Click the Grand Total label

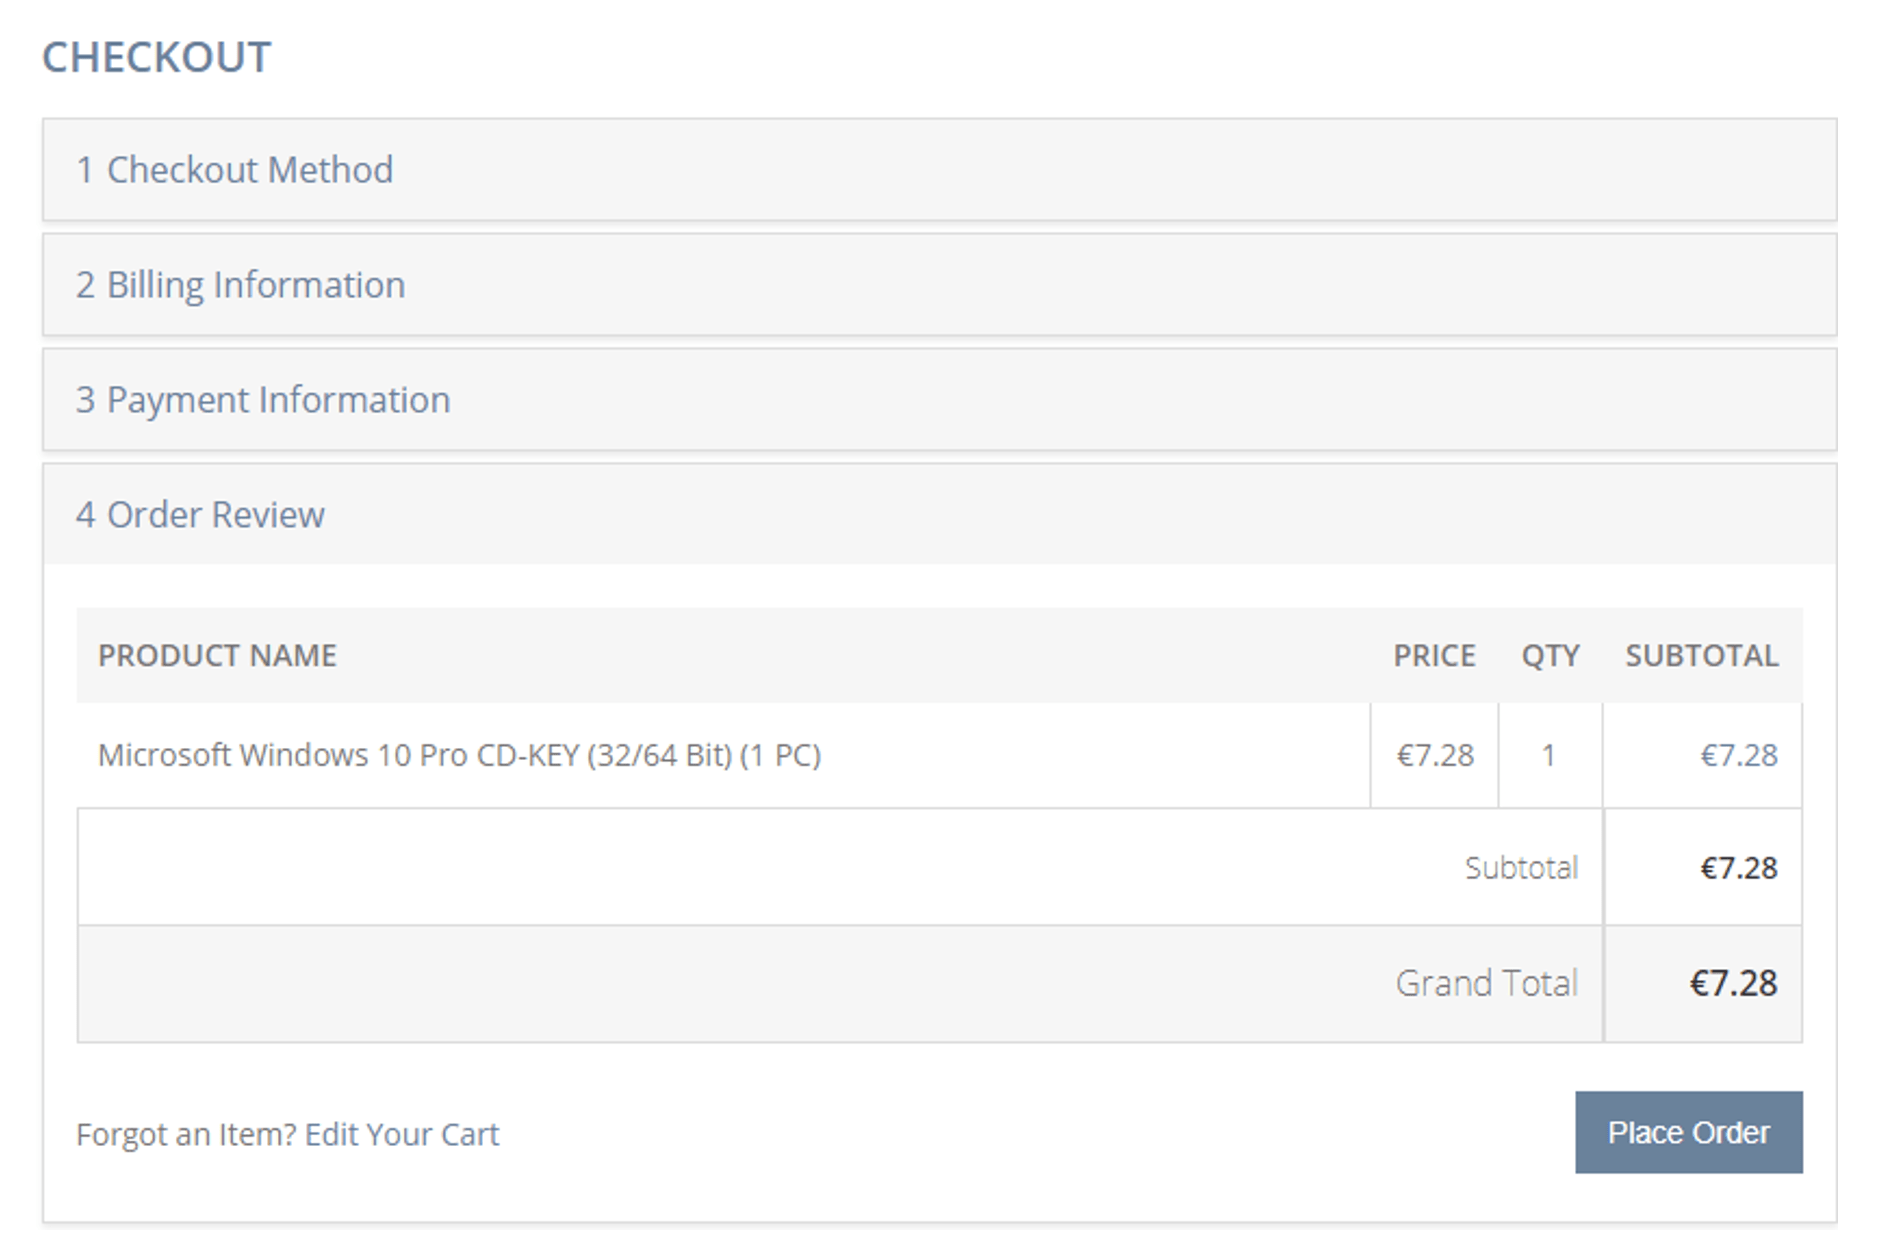[x=1486, y=983]
